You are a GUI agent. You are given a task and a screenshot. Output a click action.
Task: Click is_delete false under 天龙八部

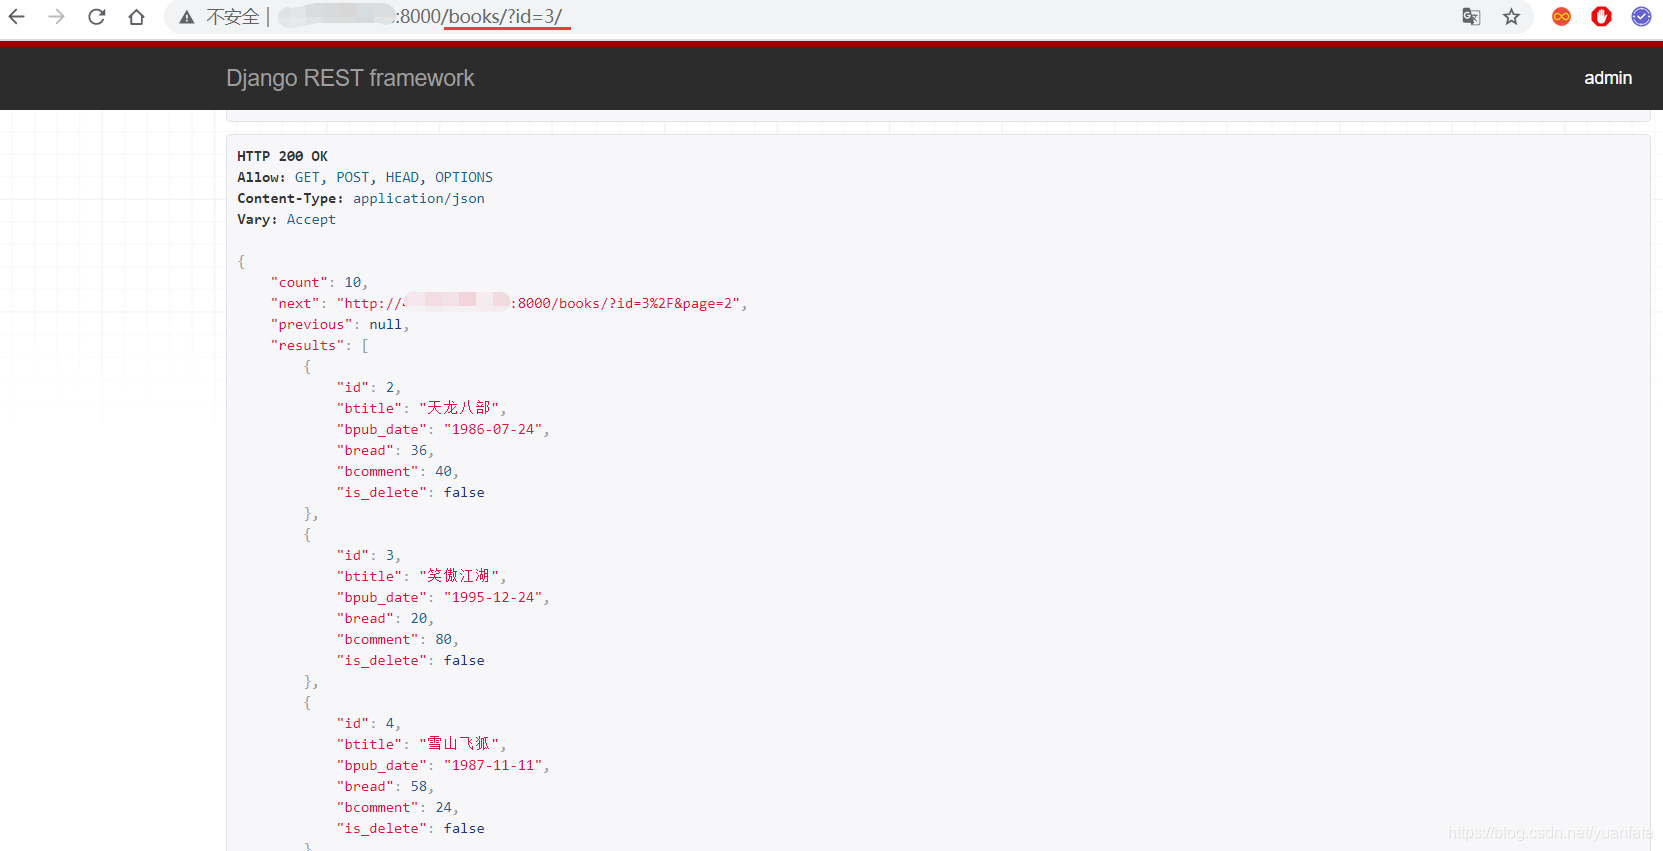[x=410, y=492]
